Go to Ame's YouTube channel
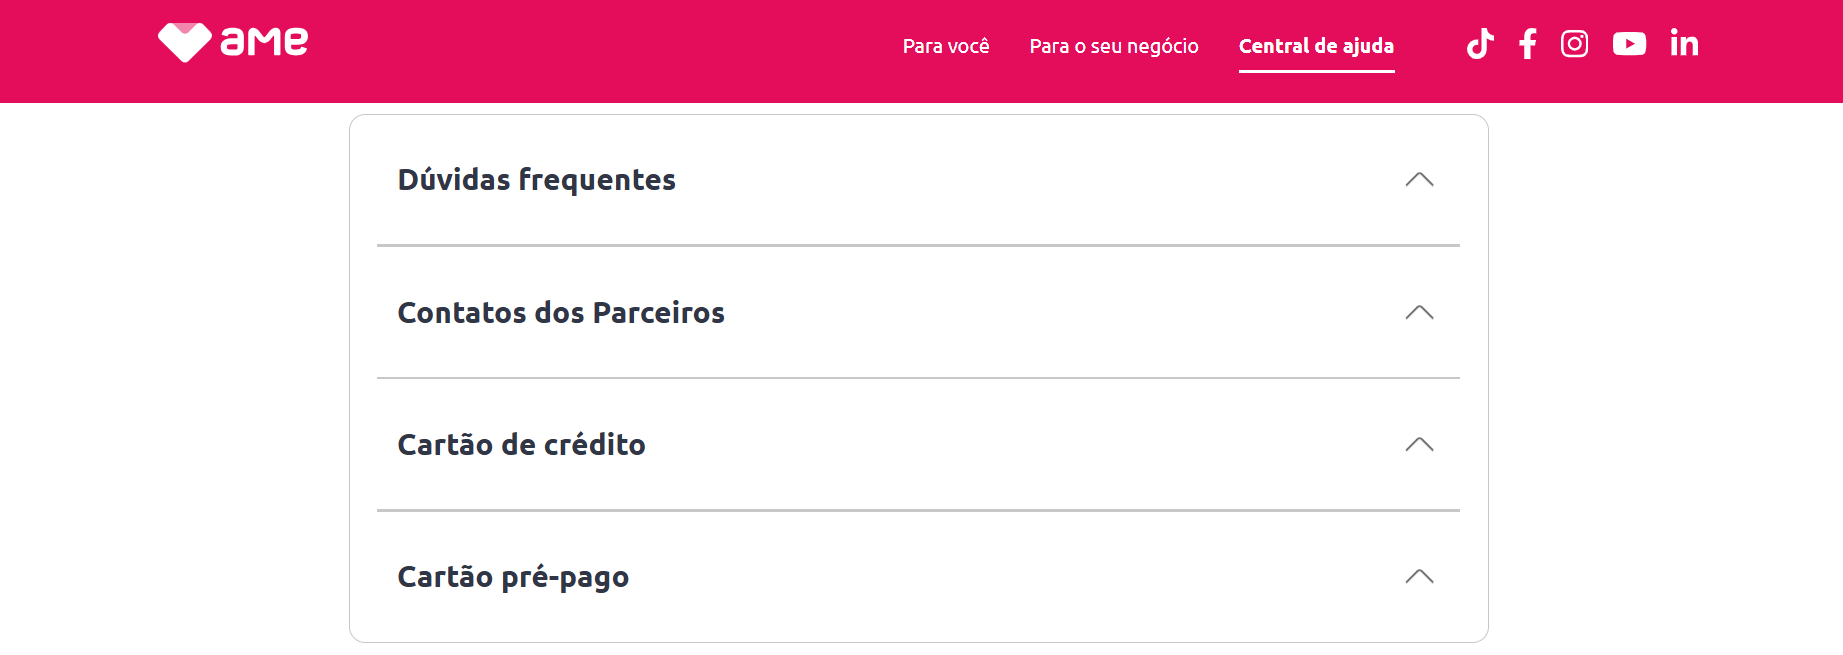 1629,44
